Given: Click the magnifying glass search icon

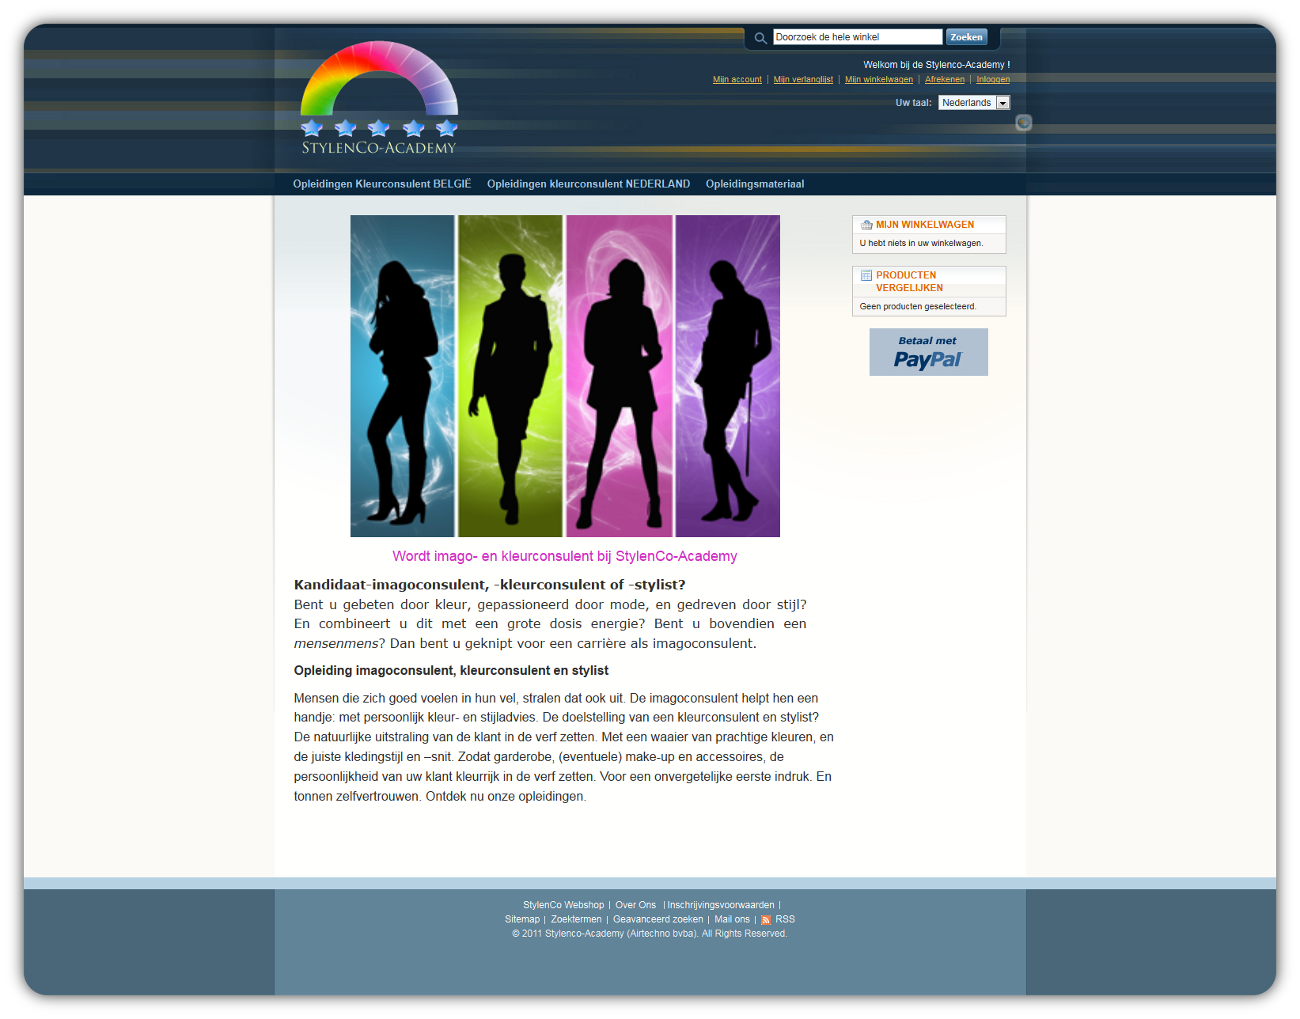Looking at the screenshot, I should point(760,38).
